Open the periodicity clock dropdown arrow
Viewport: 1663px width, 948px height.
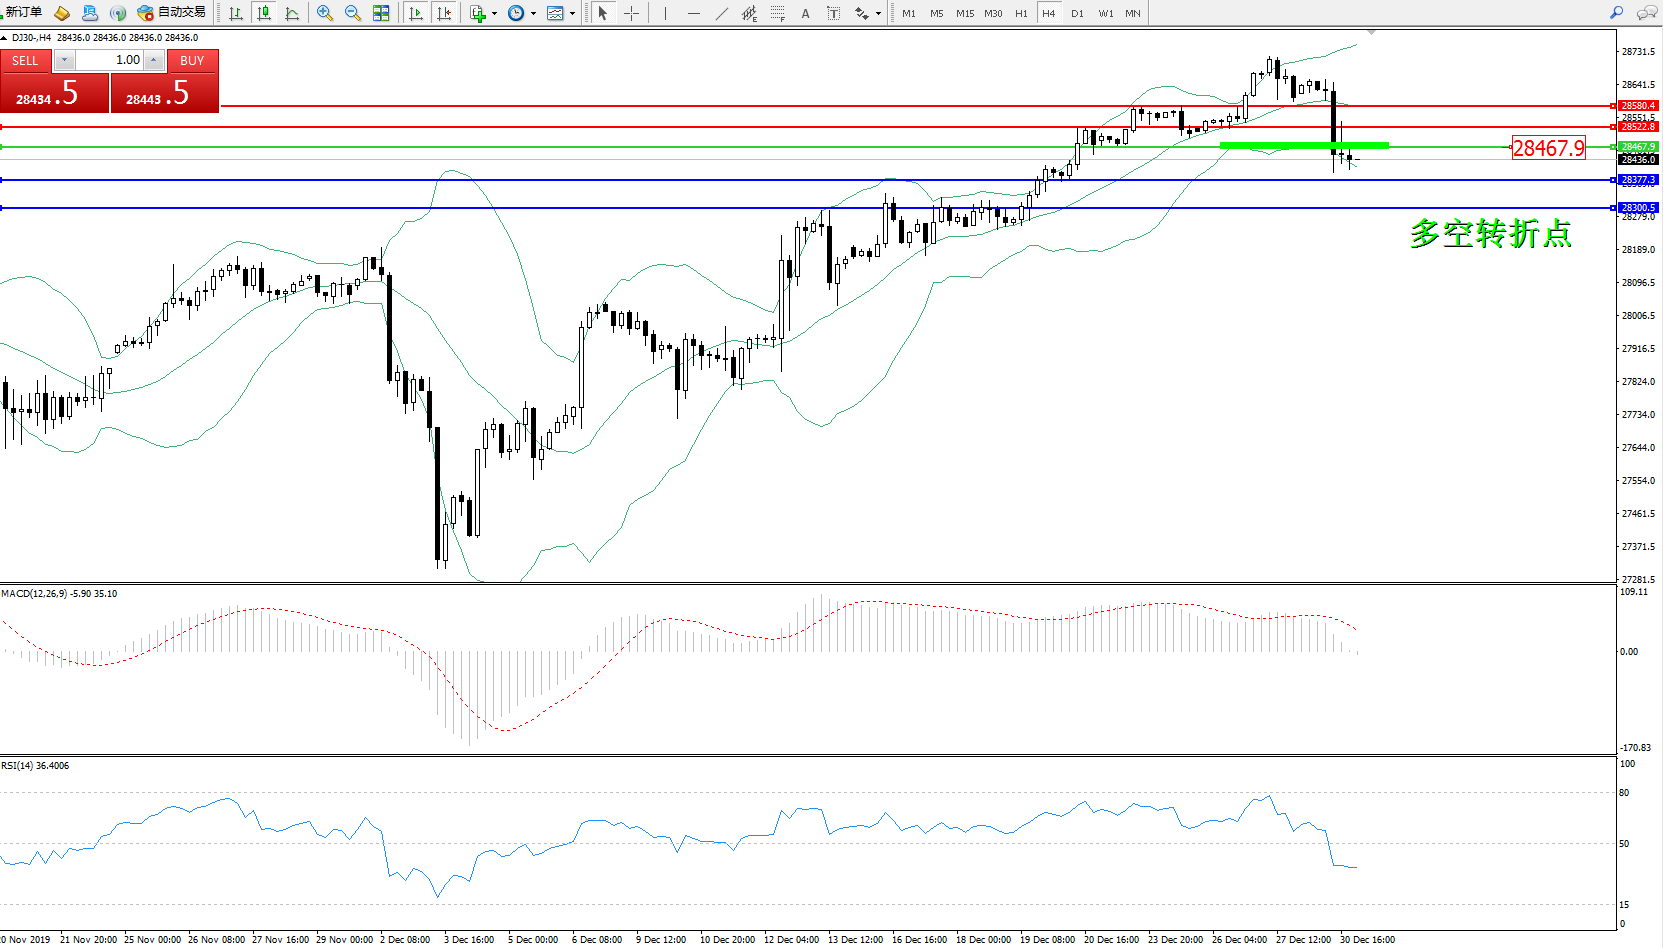point(533,14)
